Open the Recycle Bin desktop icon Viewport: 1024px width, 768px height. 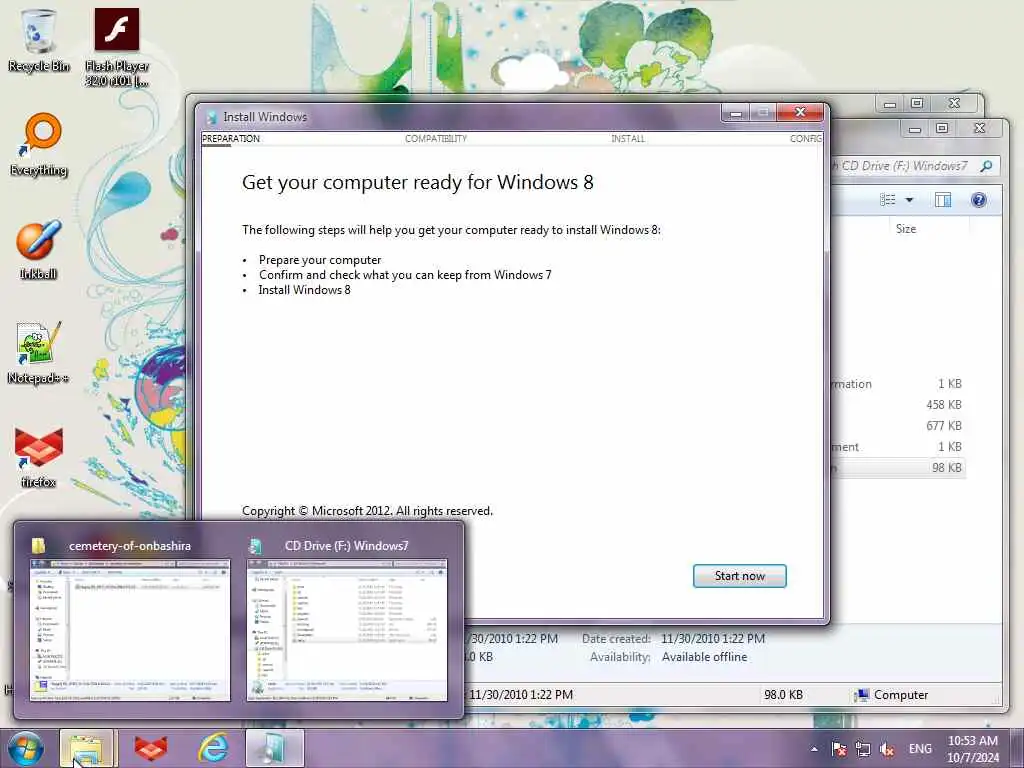pyautogui.click(x=39, y=39)
